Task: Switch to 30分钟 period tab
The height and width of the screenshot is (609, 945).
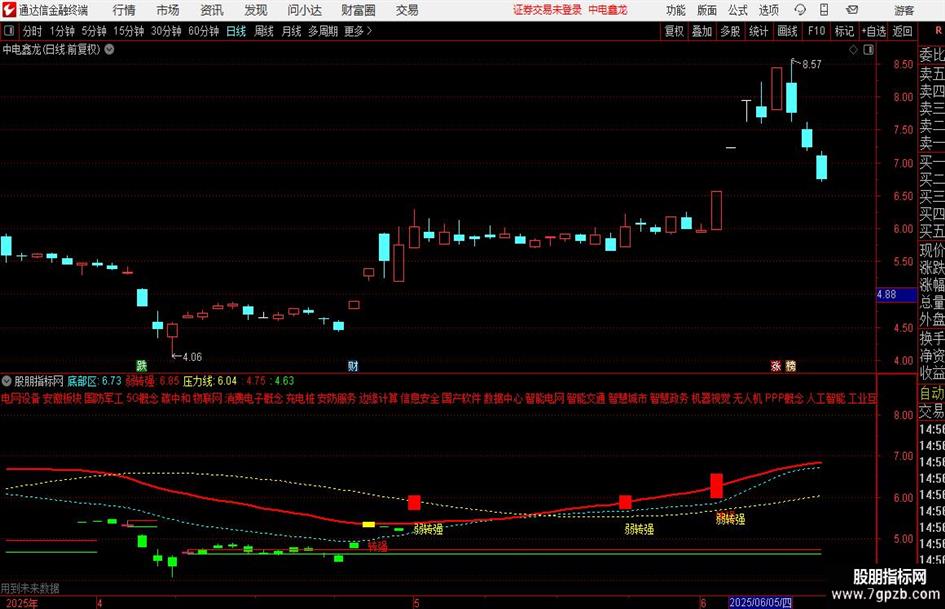Action: tap(166, 31)
